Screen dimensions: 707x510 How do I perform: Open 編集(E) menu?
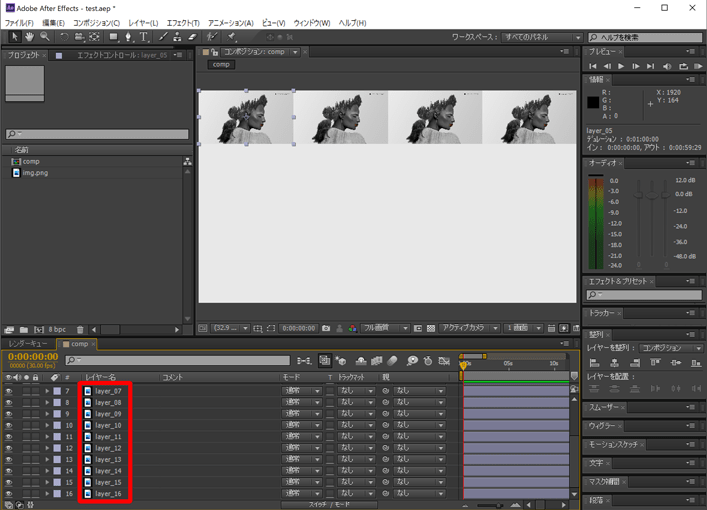53,23
